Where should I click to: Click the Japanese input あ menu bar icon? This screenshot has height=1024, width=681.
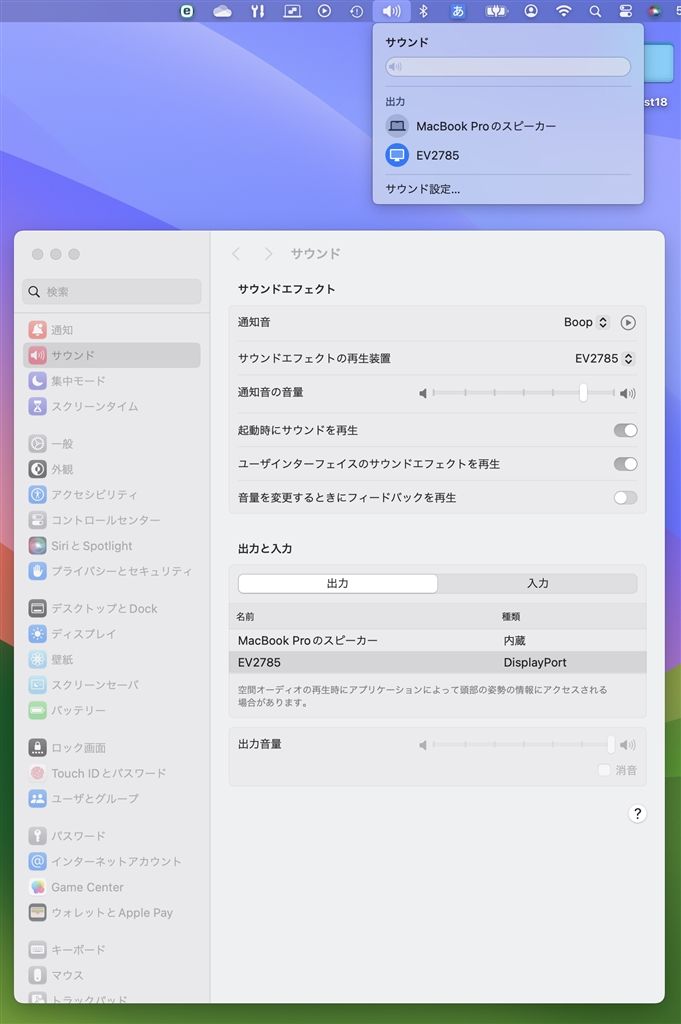coord(458,11)
